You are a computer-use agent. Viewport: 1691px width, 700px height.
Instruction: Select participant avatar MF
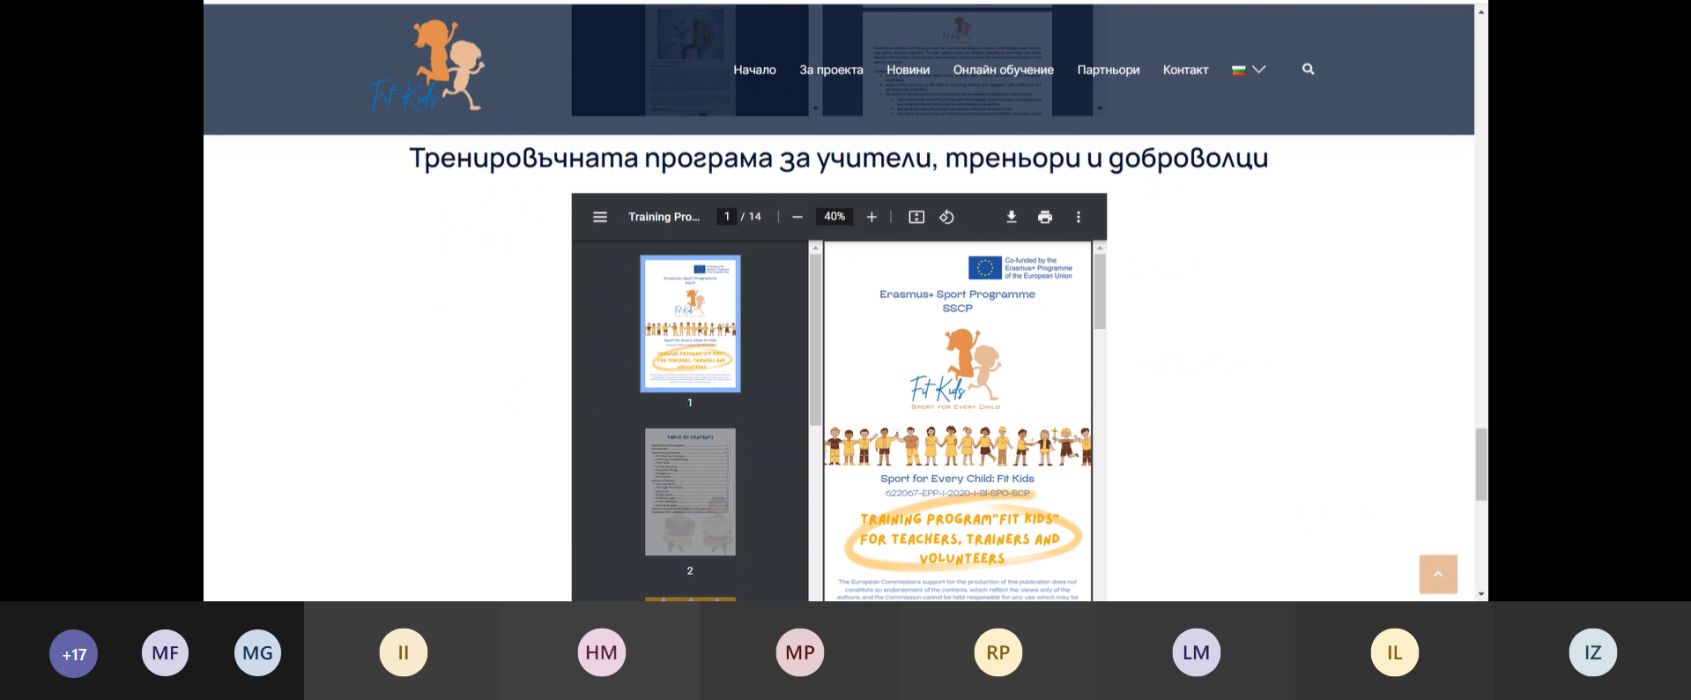pyautogui.click(x=165, y=653)
